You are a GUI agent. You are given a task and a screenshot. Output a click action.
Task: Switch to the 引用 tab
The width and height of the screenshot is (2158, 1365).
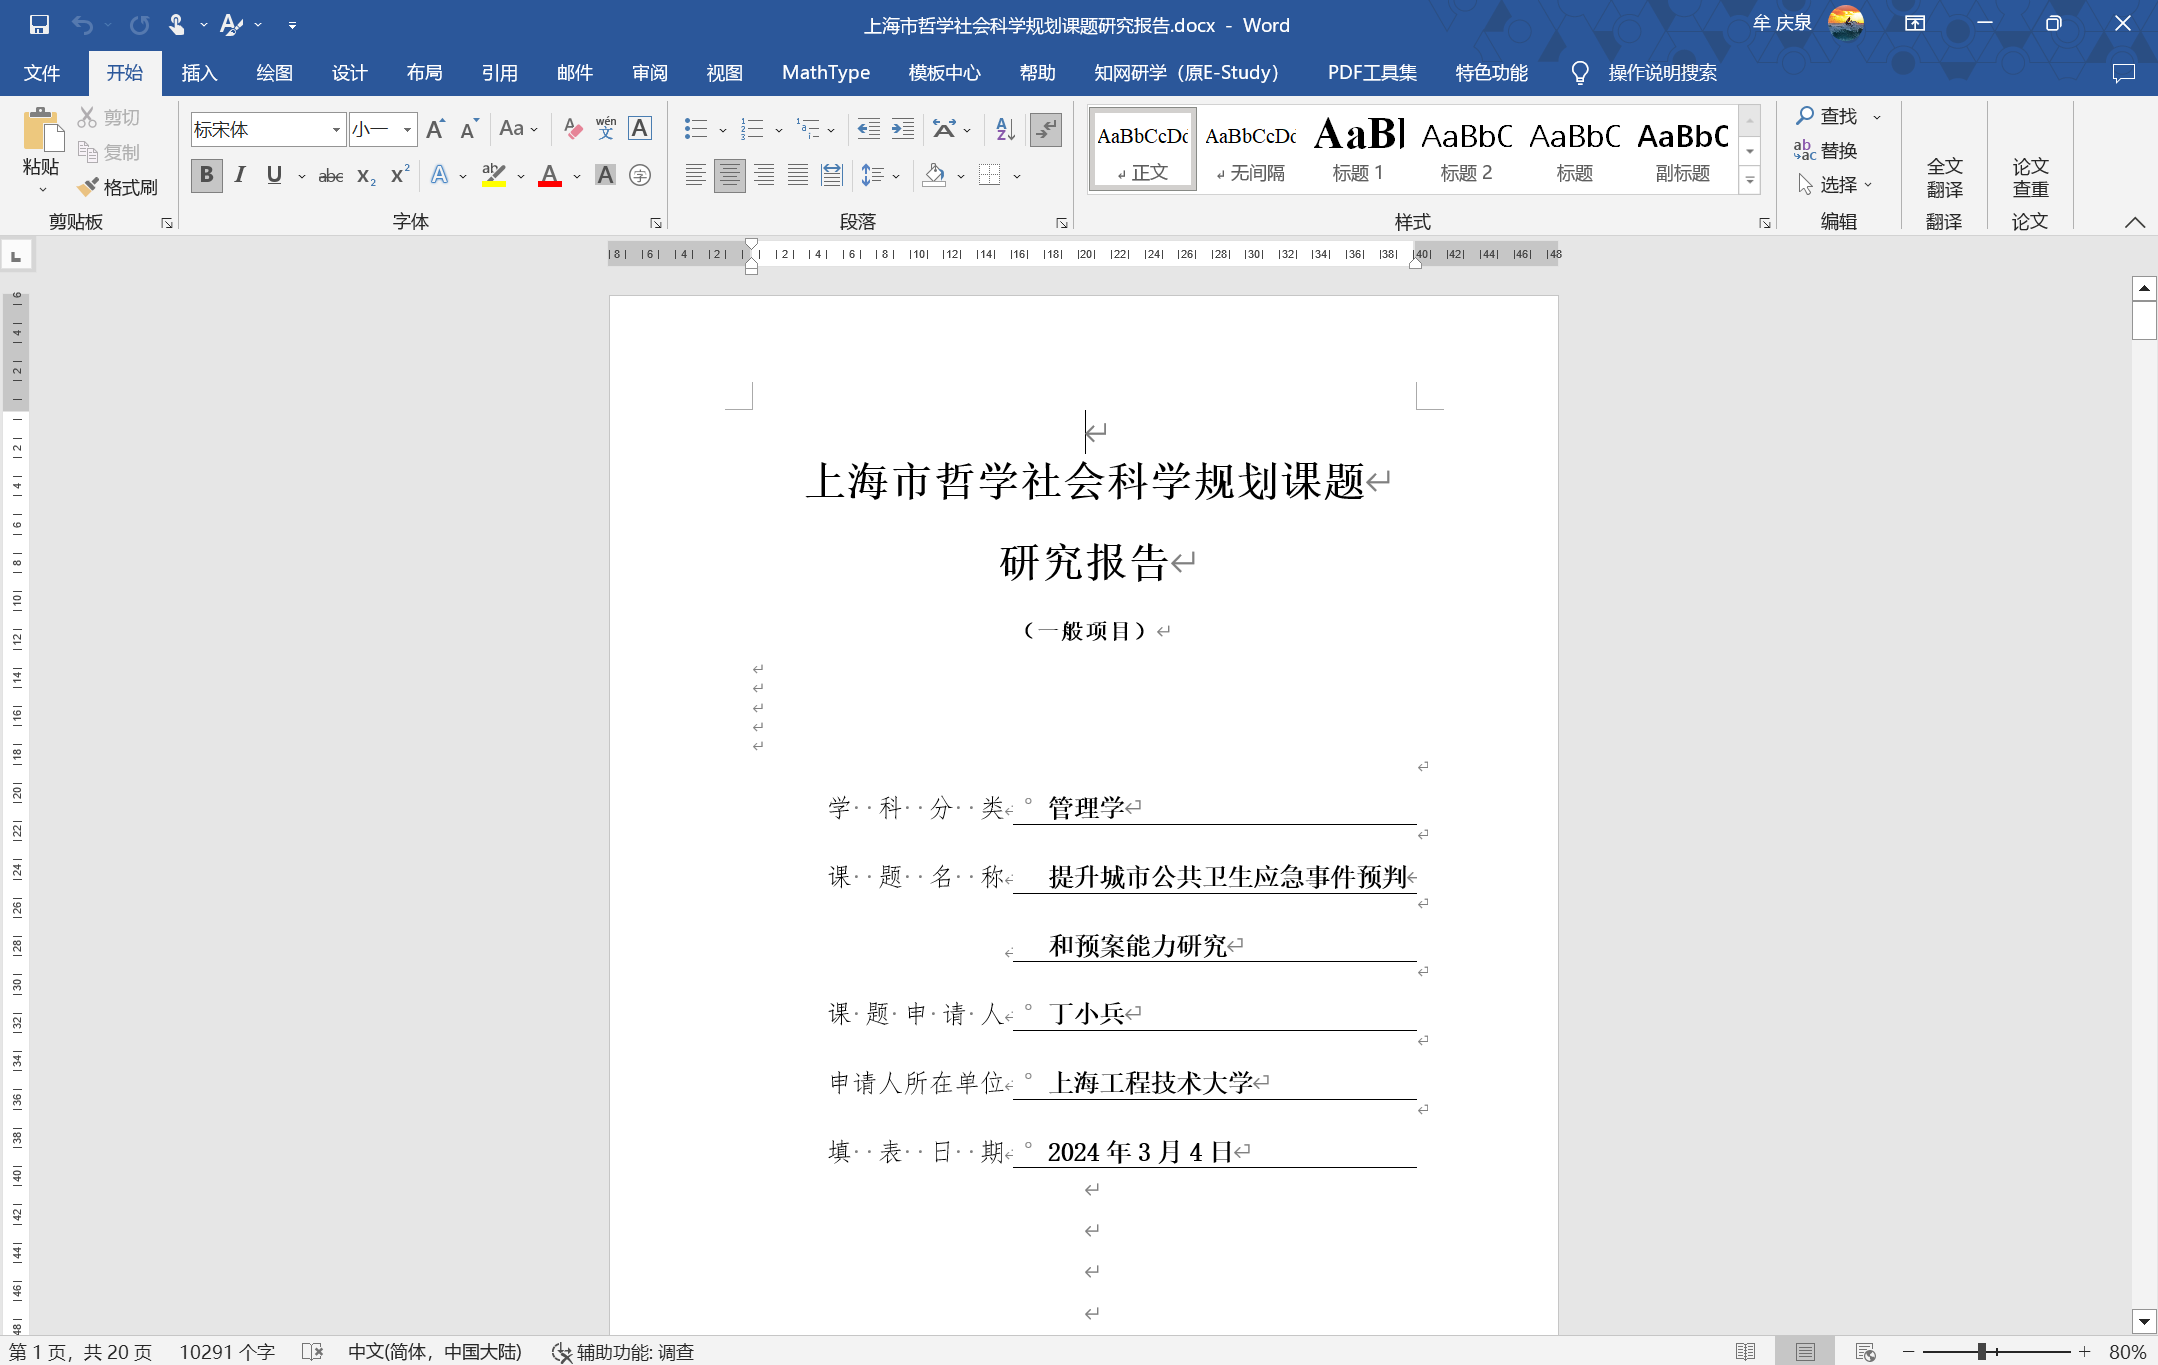point(499,73)
